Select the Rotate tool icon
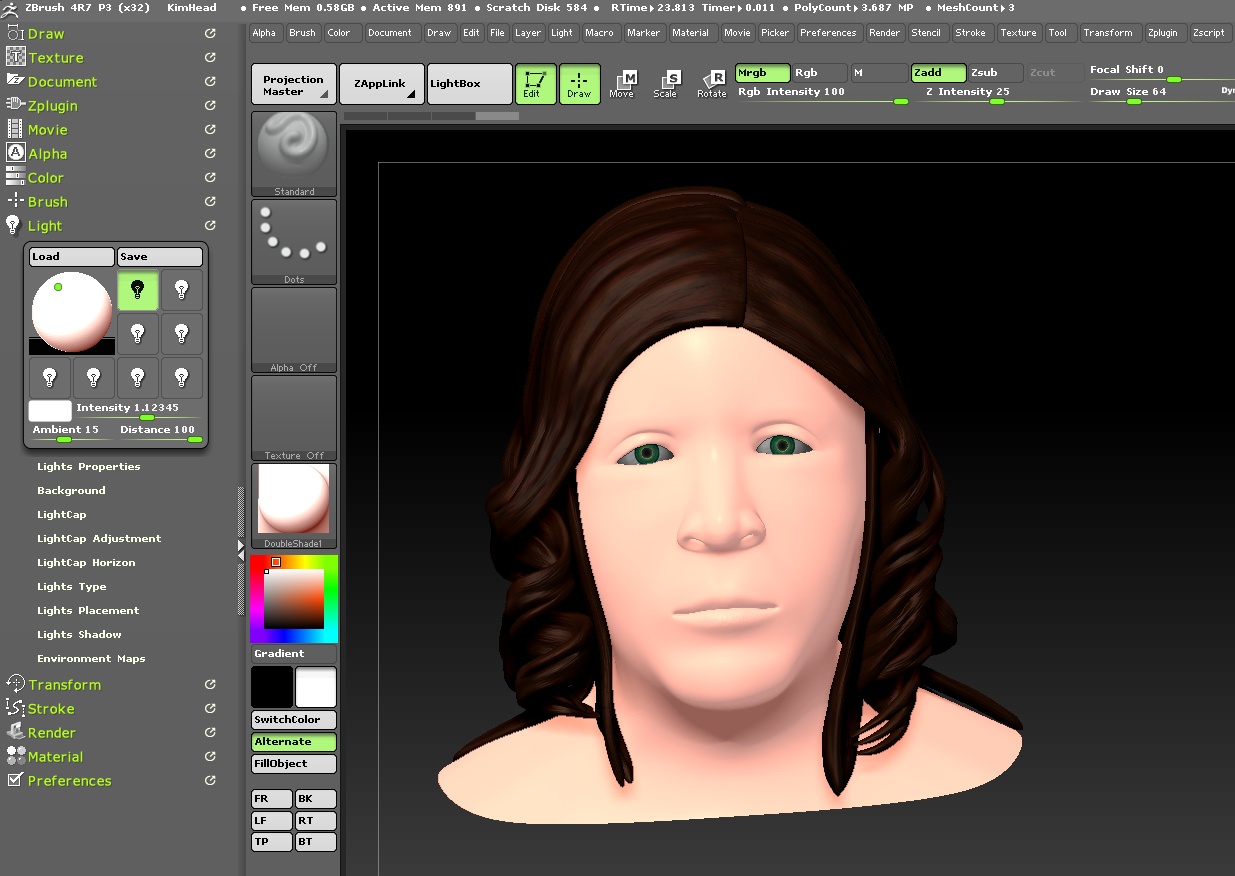 (711, 84)
